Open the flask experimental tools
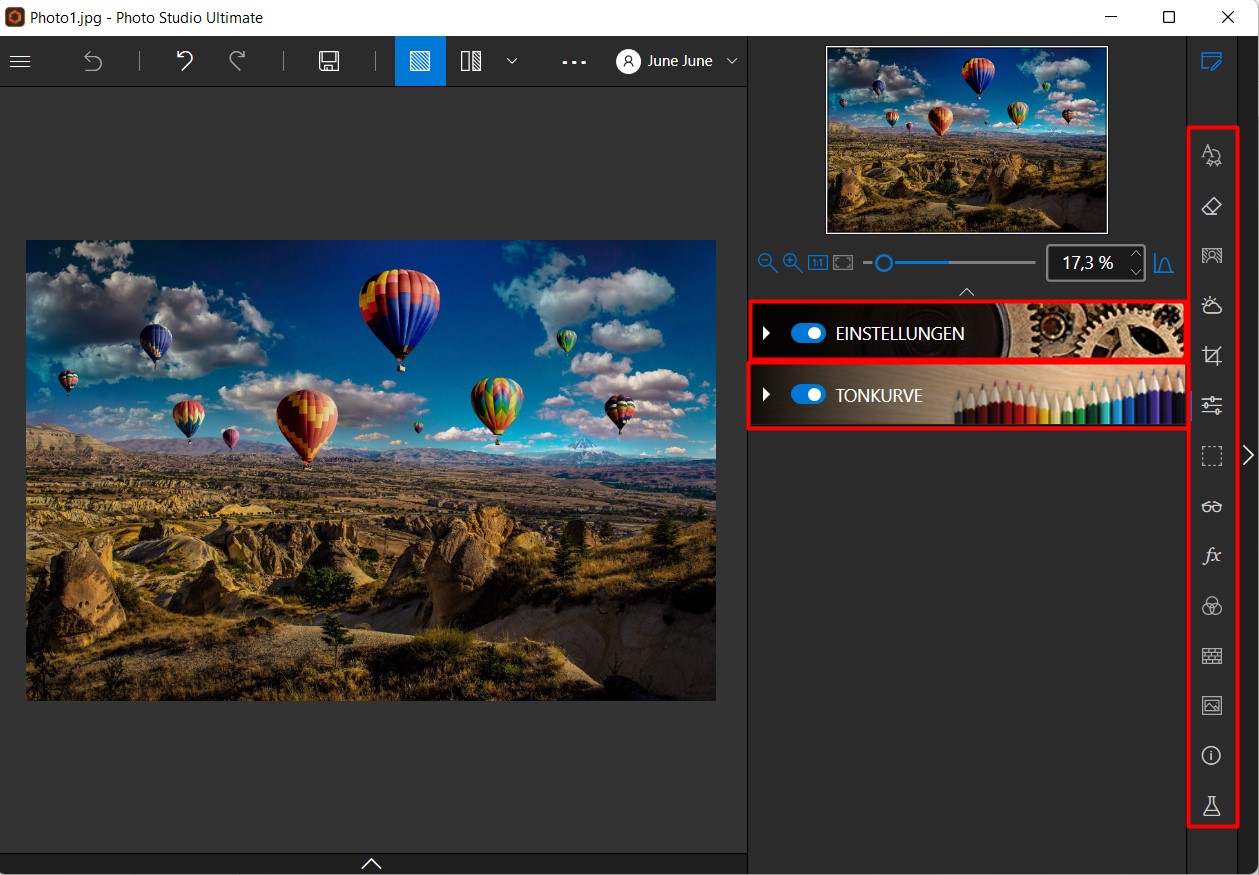Screen dimensions: 1259x875 (x=1211, y=806)
